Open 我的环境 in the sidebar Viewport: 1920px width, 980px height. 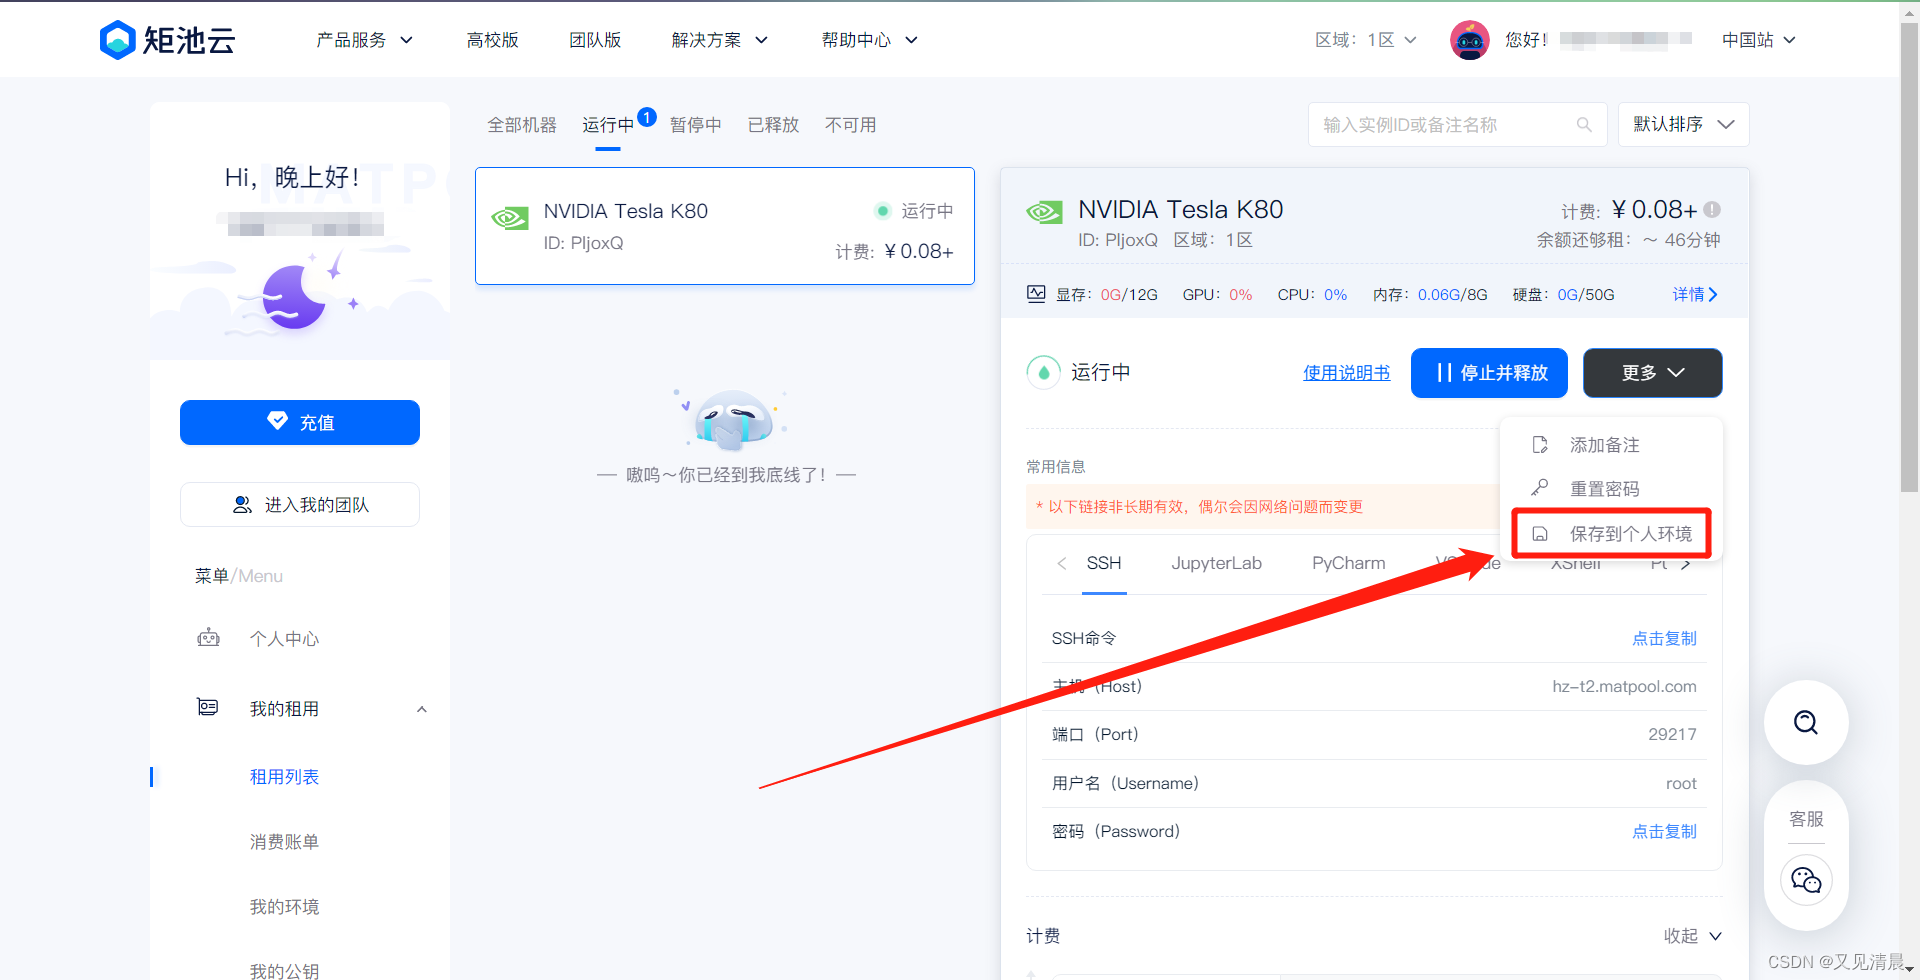[285, 907]
